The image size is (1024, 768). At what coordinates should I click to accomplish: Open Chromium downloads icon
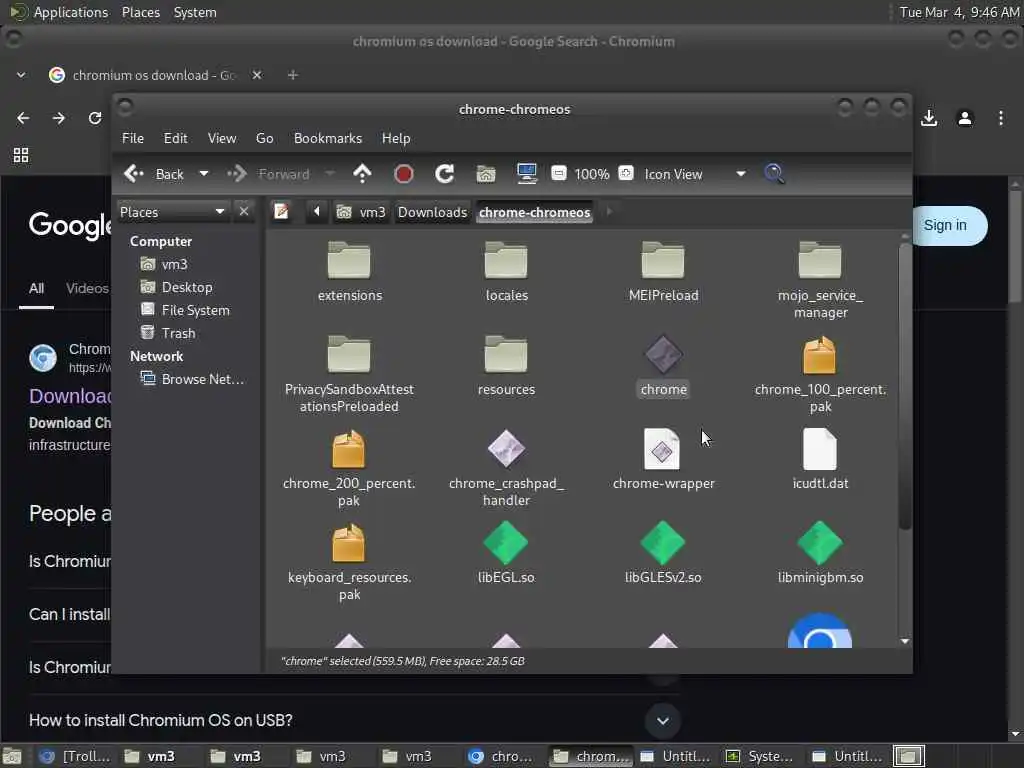[x=929, y=118]
